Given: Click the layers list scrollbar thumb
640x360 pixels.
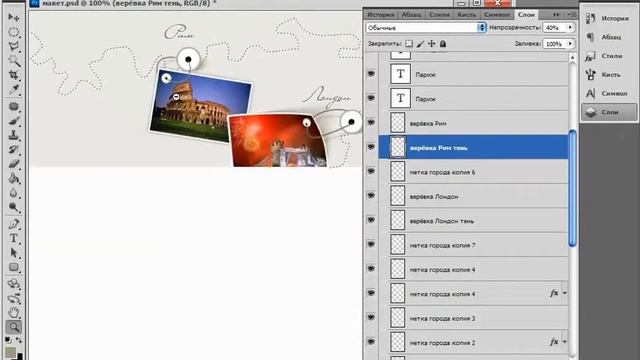Looking at the screenshot, I should tap(572, 188).
